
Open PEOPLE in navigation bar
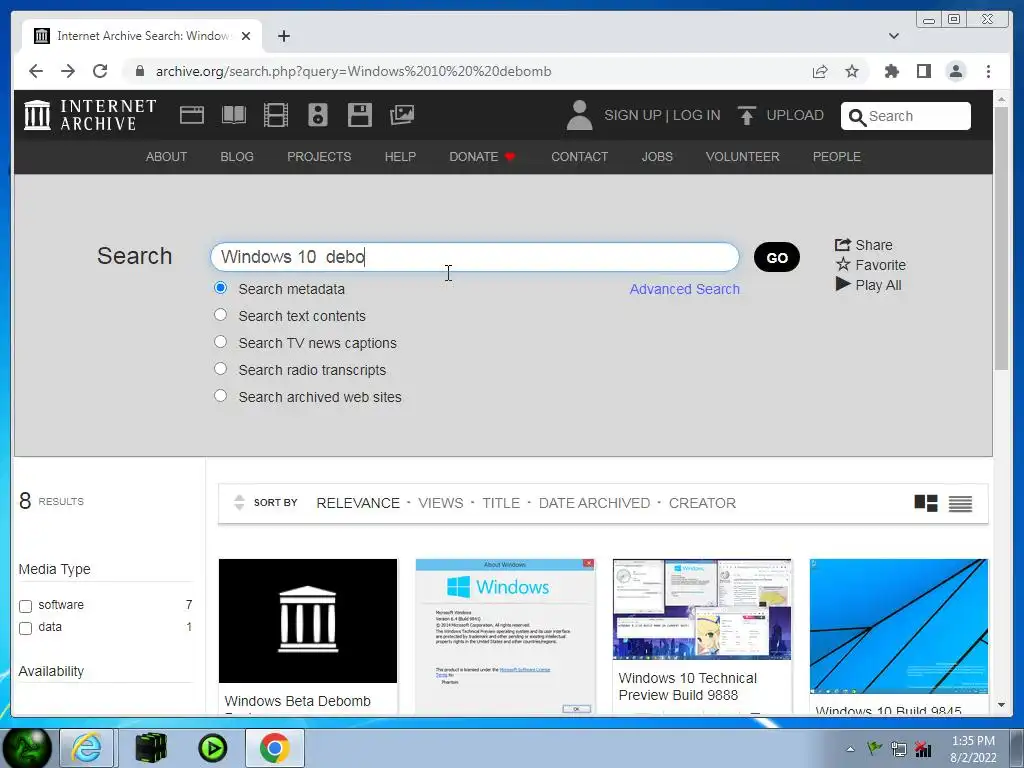coord(837,157)
